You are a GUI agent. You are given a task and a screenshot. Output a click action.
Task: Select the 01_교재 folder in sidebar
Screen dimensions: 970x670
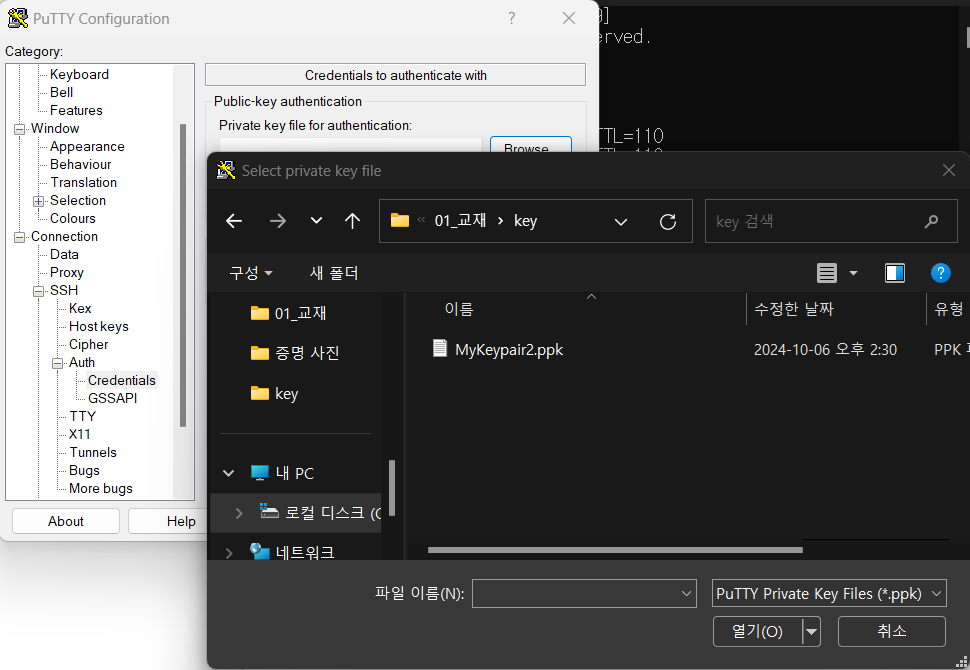(288, 313)
